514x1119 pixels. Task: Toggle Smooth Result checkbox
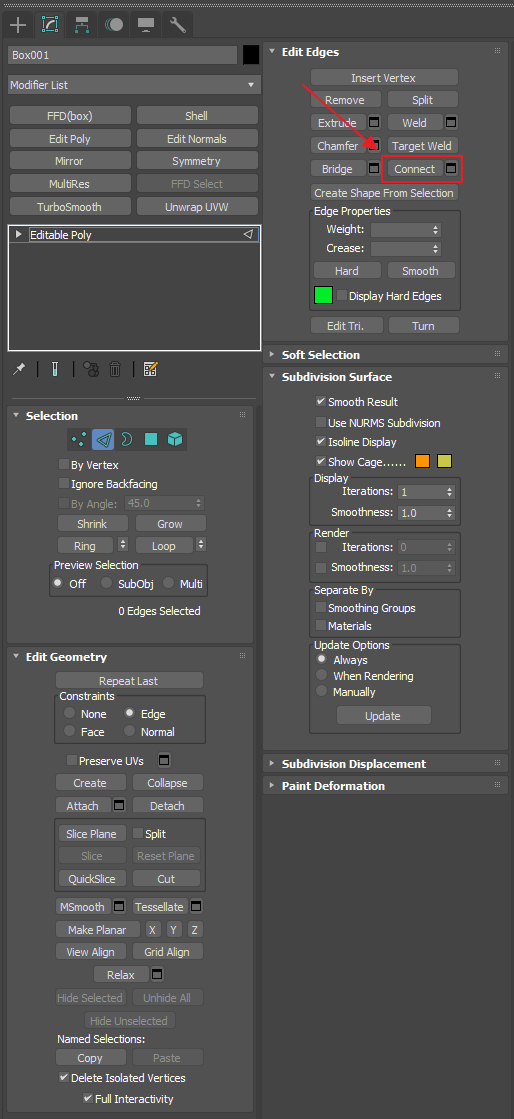point(321,402)
